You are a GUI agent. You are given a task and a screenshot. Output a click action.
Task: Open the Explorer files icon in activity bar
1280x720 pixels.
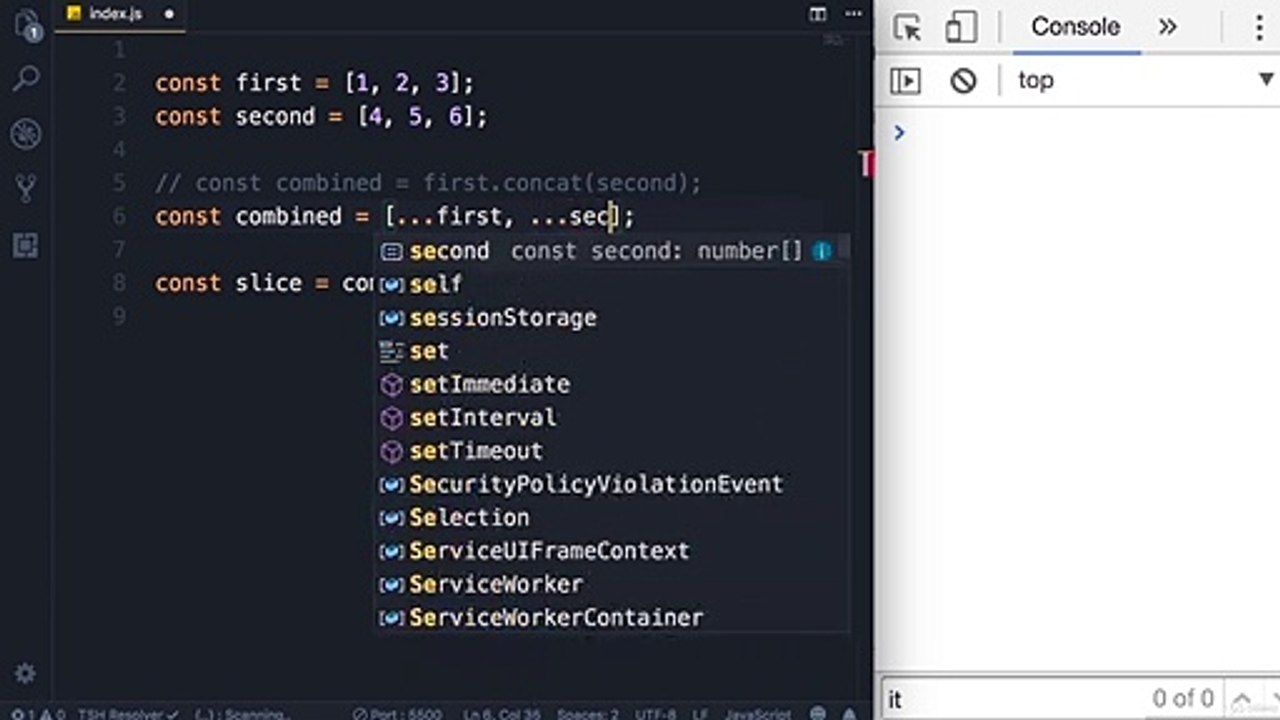27,24
